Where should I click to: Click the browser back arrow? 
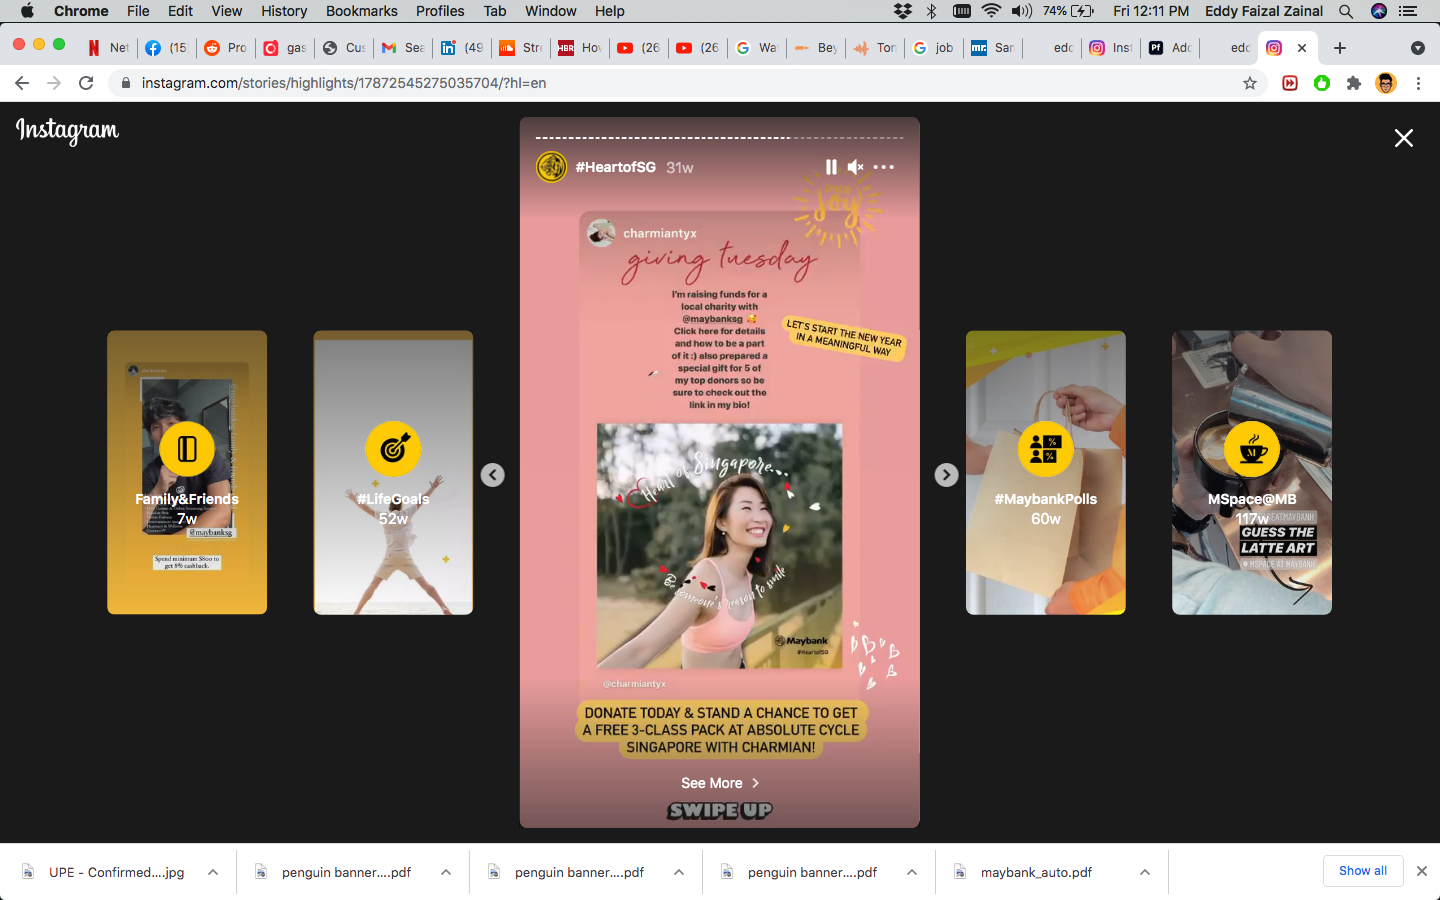pyautogui.click(x=22, y=83)
